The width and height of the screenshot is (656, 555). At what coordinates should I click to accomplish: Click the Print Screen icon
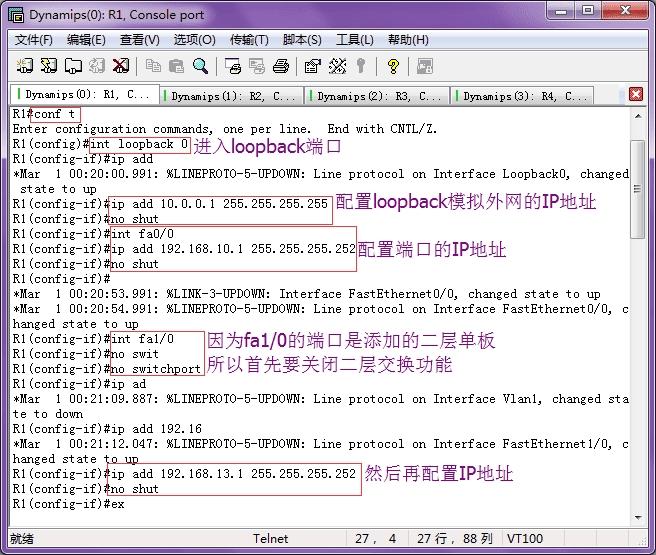tap(233, 66)
